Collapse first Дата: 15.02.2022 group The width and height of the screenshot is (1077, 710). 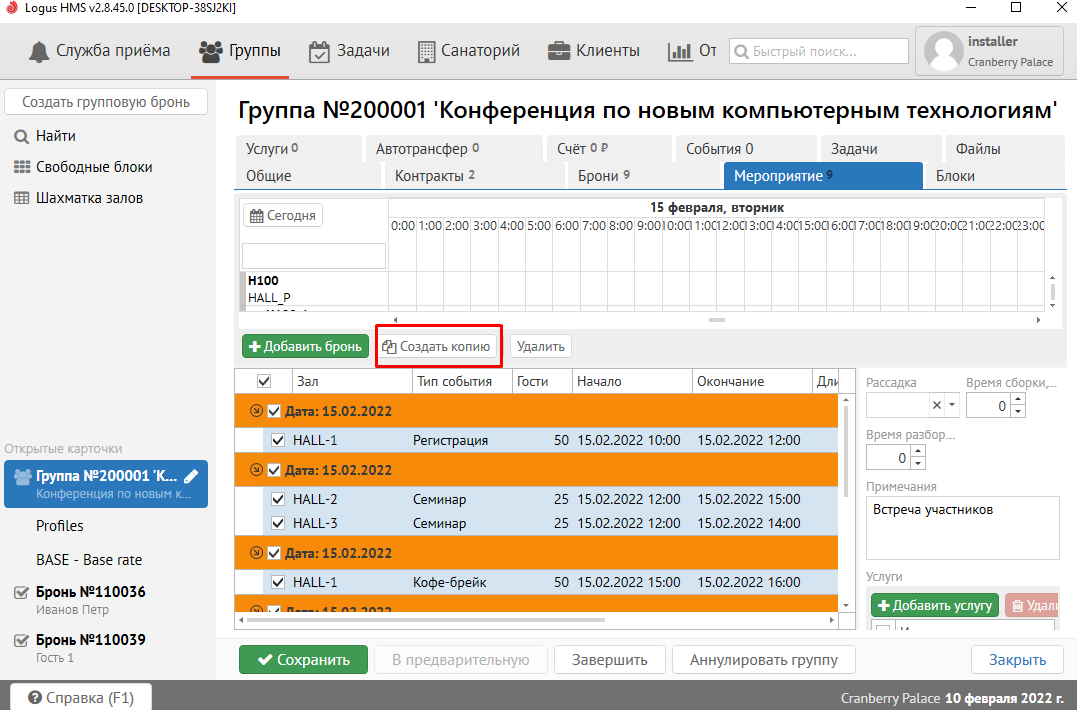click(256, 411)
